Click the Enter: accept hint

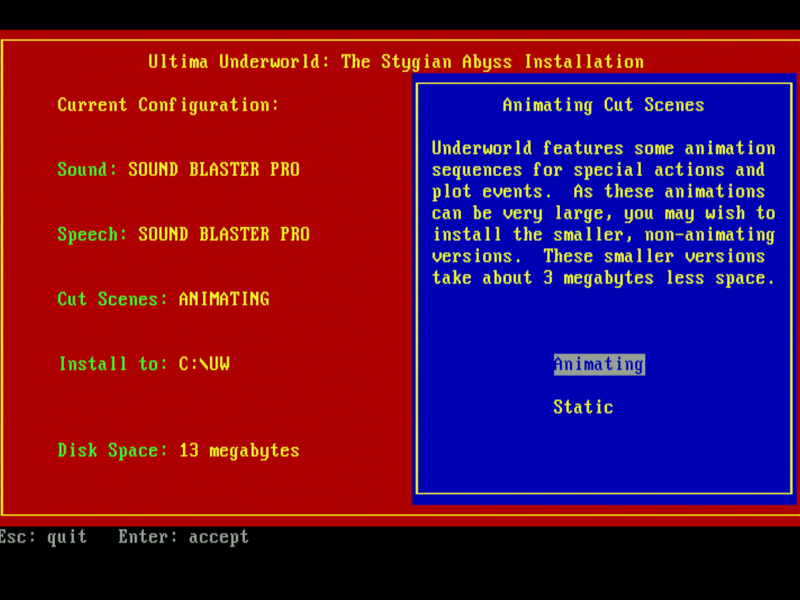tap(184, 537)
